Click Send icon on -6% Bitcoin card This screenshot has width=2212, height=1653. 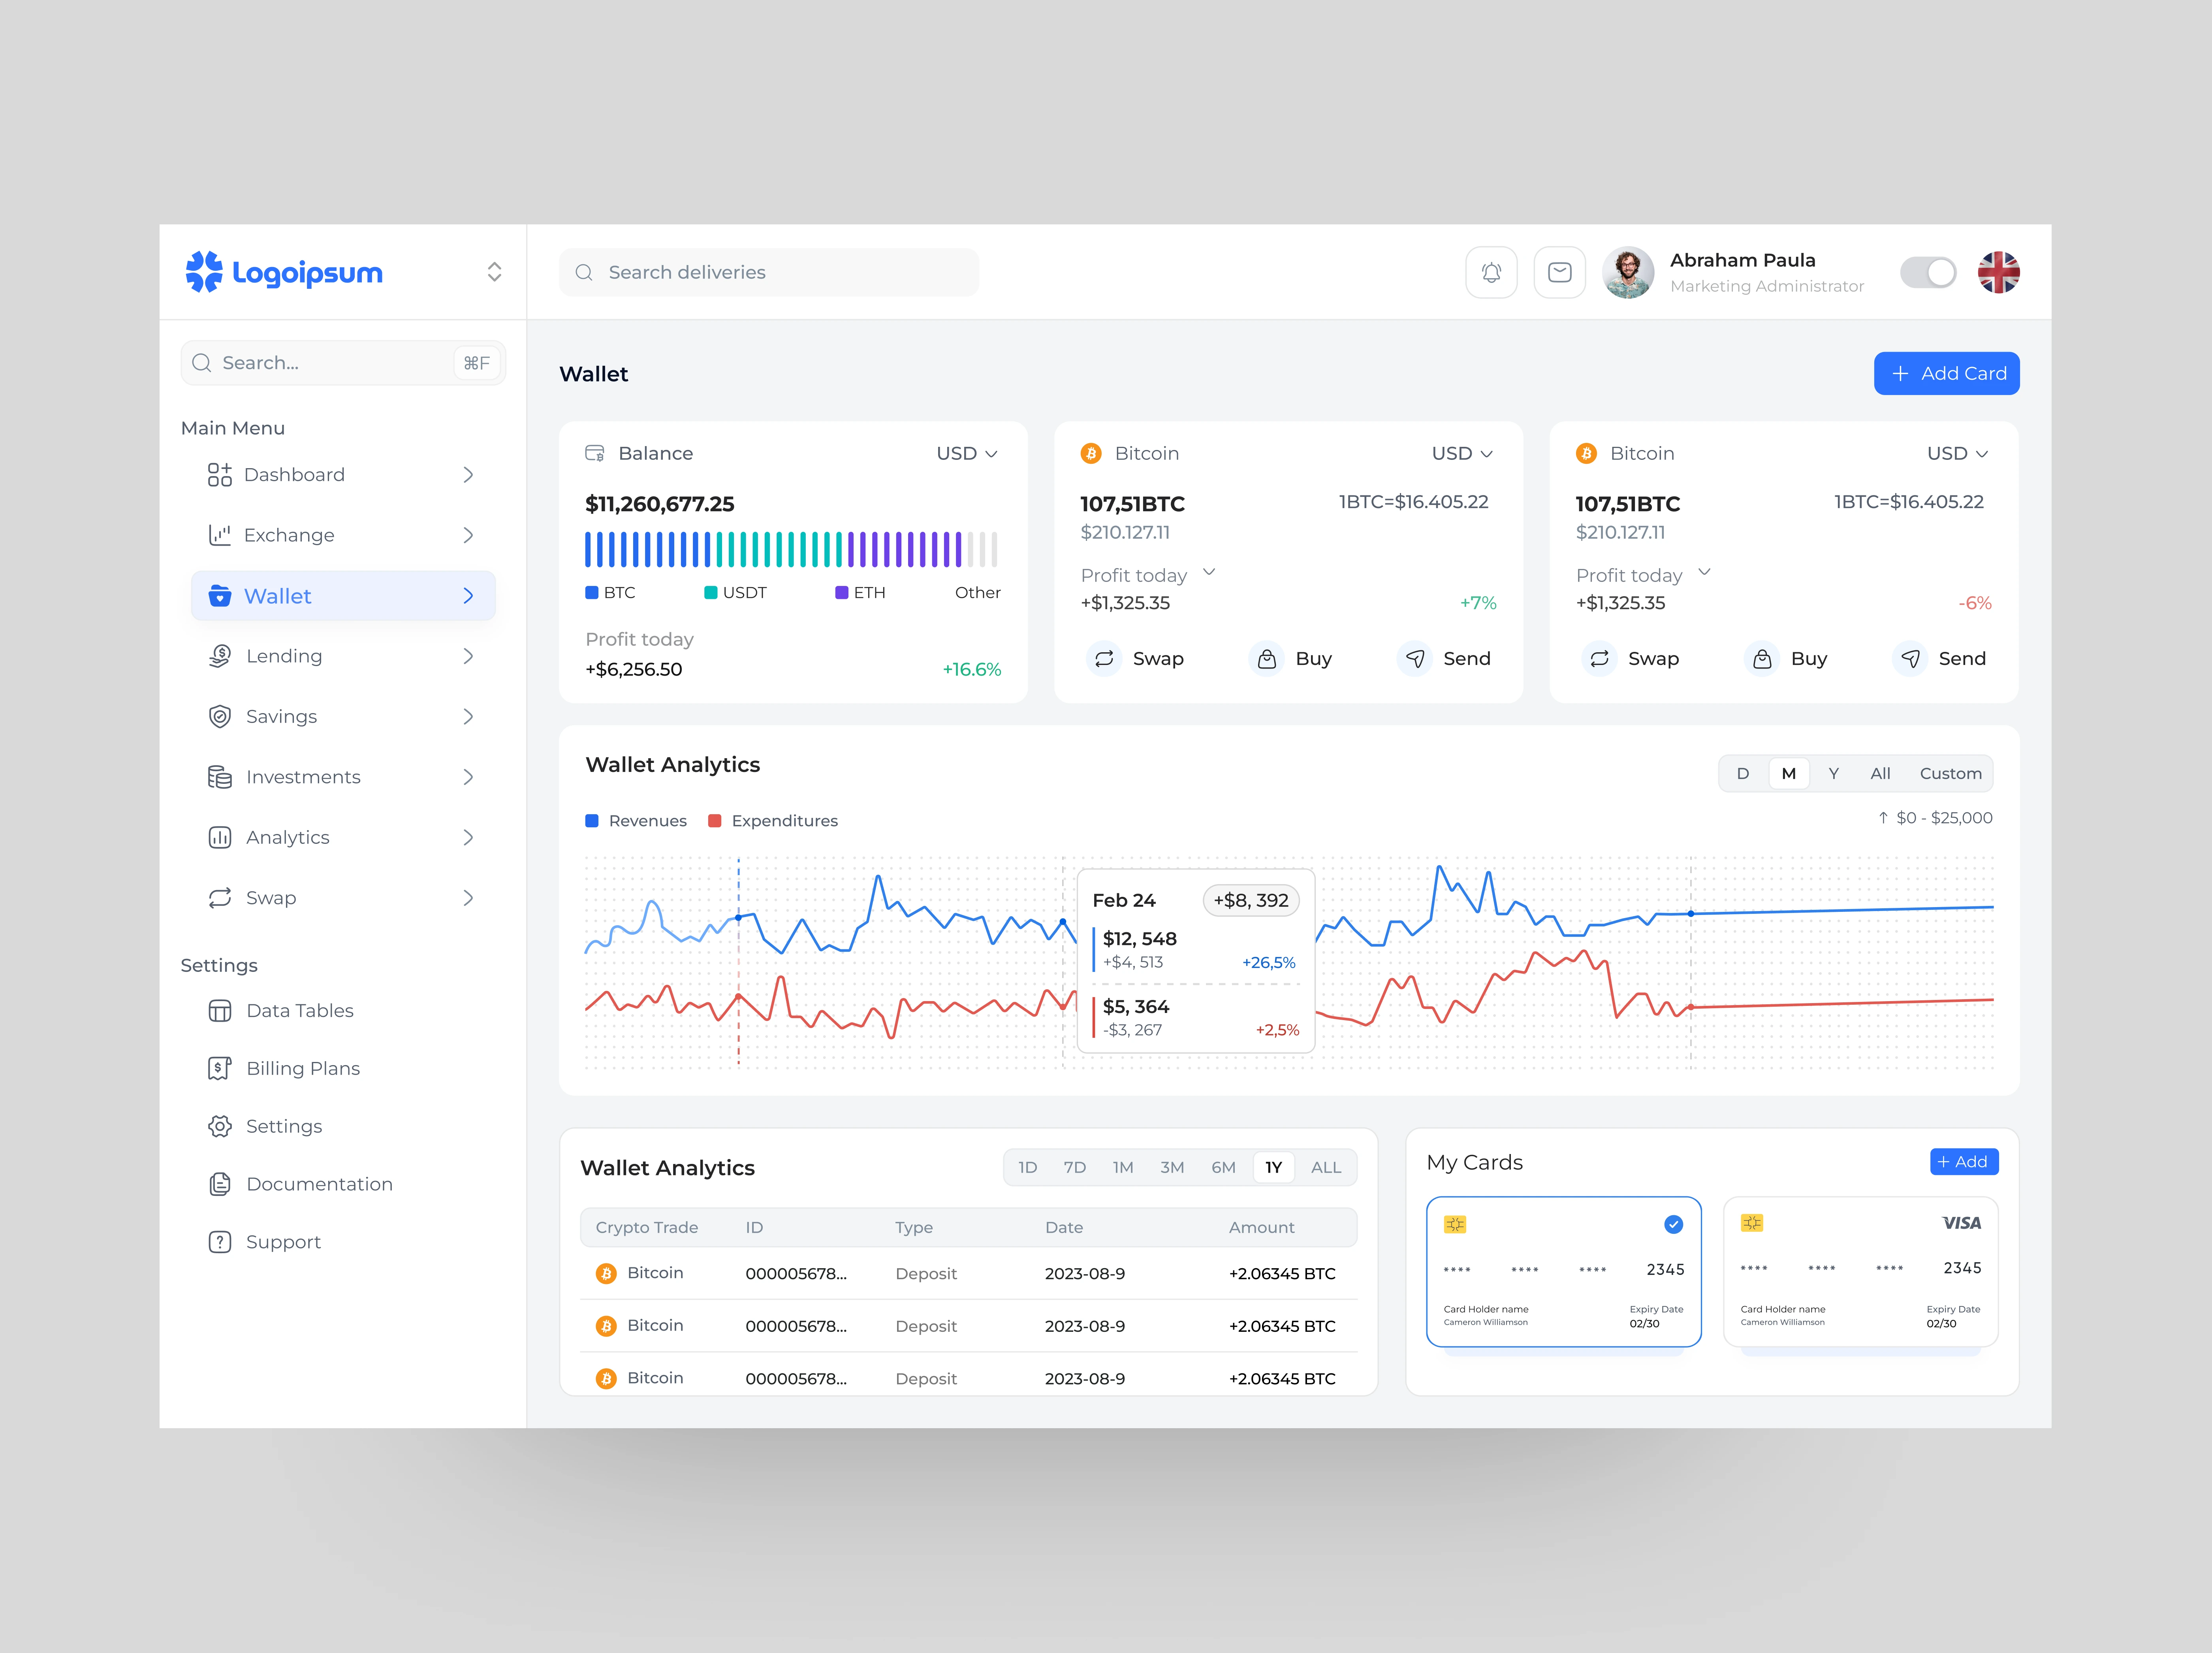tap(1910, 659)
